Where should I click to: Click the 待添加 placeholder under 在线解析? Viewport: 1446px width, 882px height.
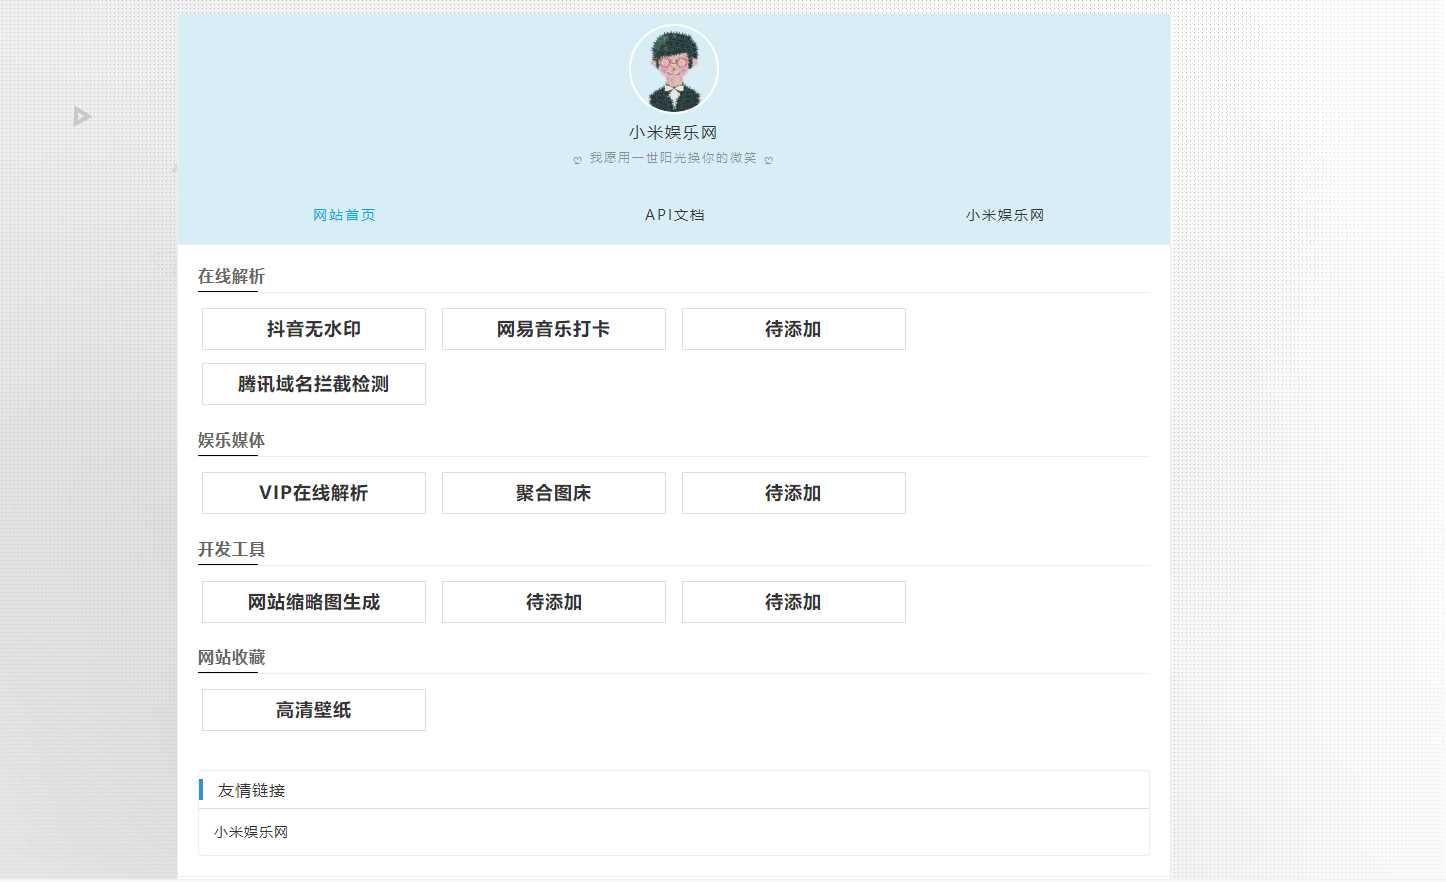coord(793,329)
